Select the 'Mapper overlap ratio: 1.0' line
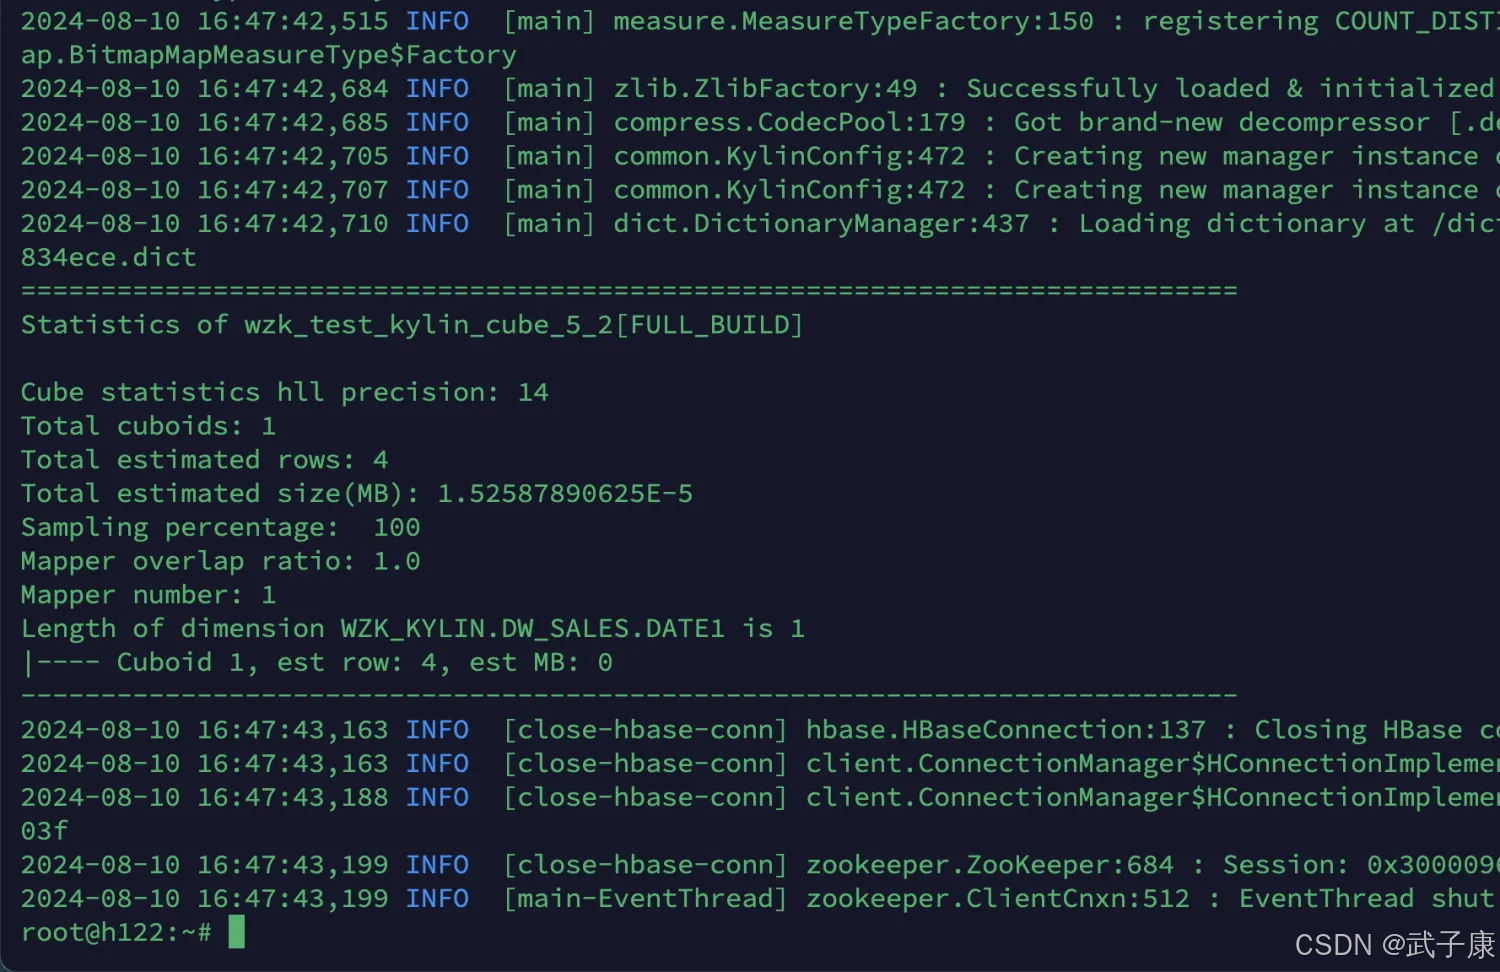This screenshot has height=972, width=1500. [x=220, y=561]
